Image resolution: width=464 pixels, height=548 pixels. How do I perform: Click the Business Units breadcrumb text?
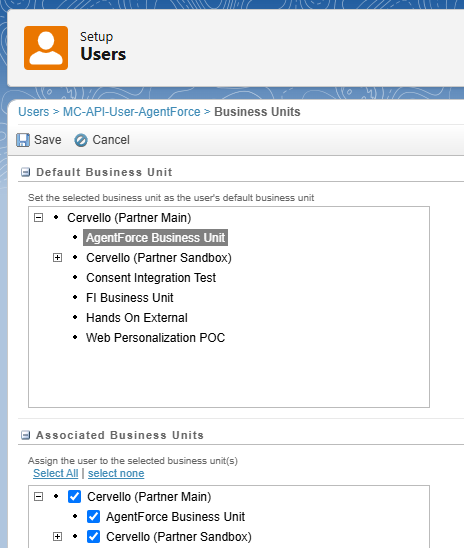click(257, 112)
